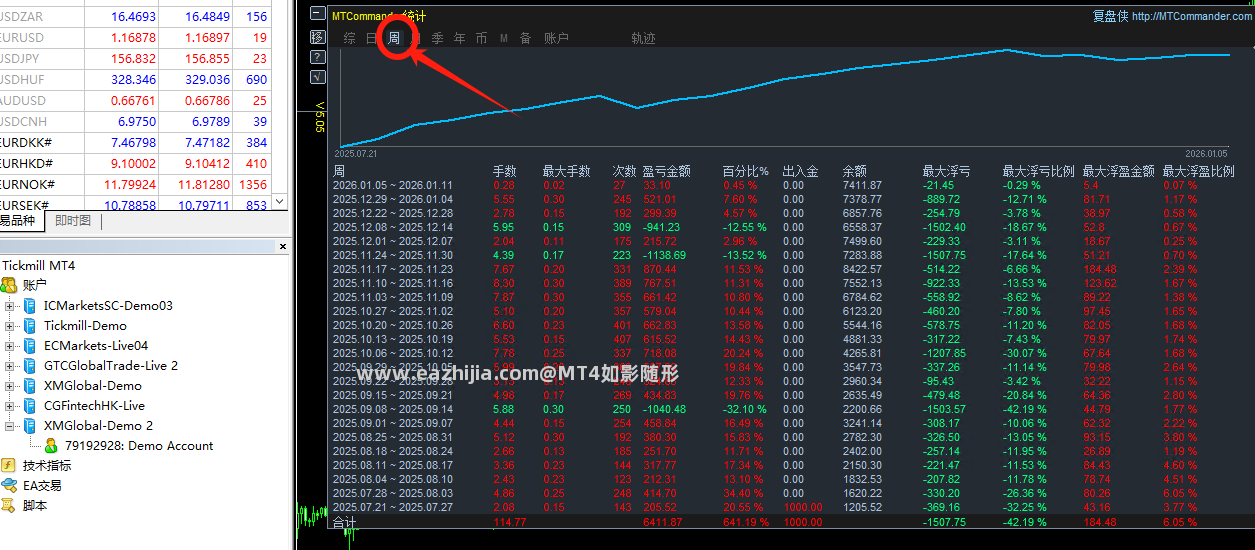1255x550 pixels.
Task: Select the USDHUF row in market watch
Action: click(x=135, y=79)
